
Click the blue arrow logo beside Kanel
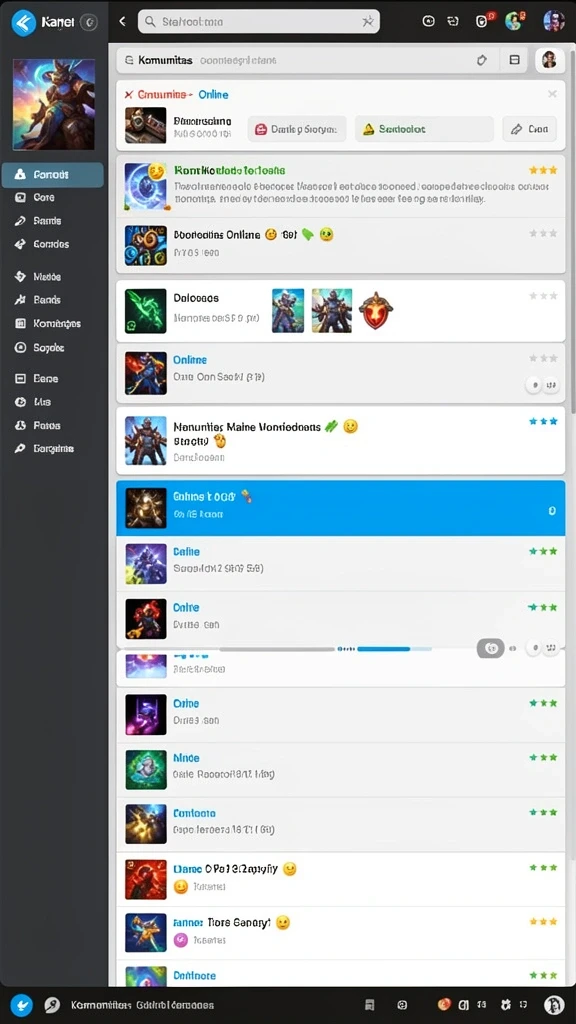click(24, 23)
